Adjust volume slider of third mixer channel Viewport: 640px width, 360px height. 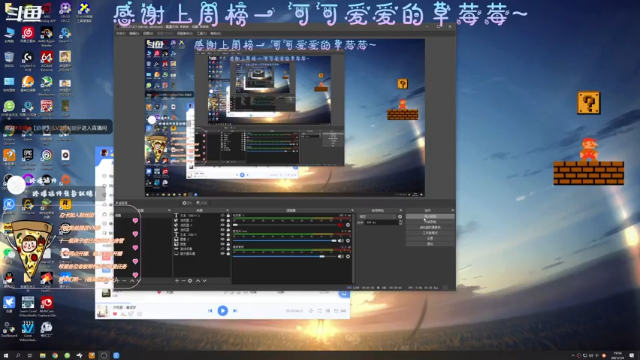pos(285,256)
